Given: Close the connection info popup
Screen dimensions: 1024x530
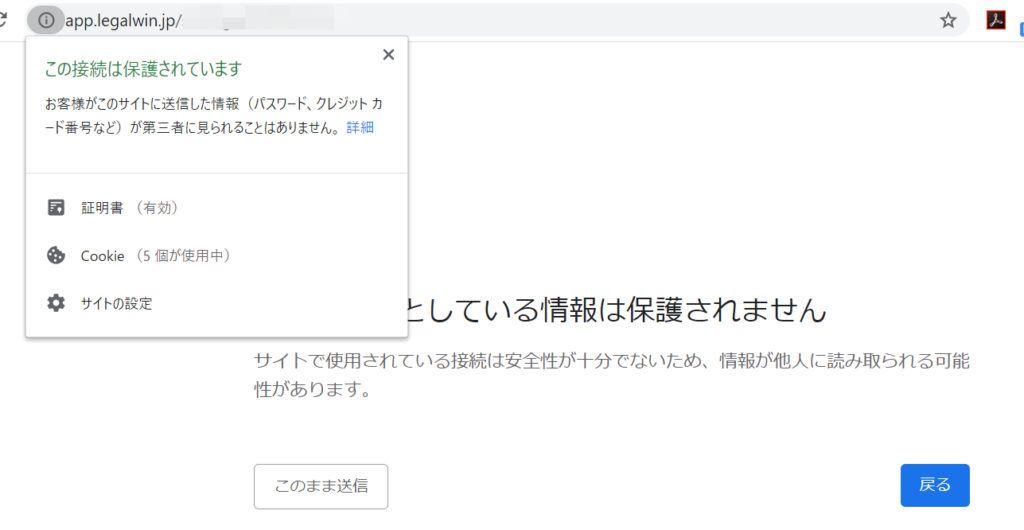Looking at the screenshot, I should [x=388, y=55].
